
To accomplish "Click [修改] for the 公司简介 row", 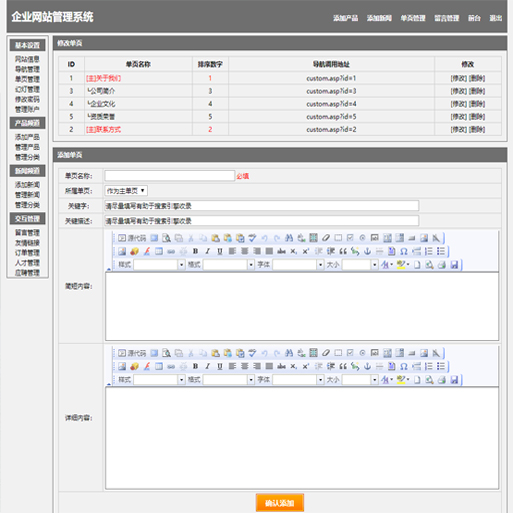I will pos(459,91).
